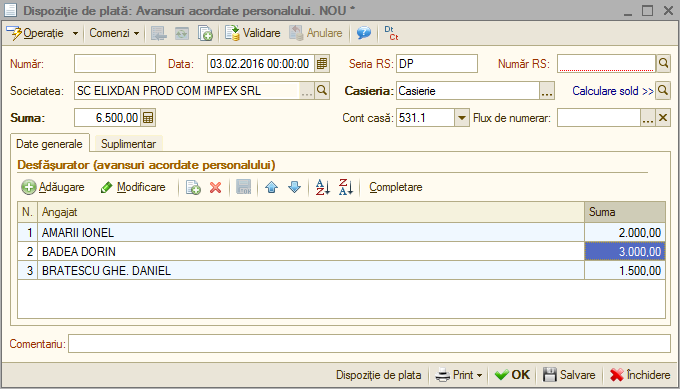Click the Validare button
Viewport: 680px width, 389px height.
coord(252,33)
